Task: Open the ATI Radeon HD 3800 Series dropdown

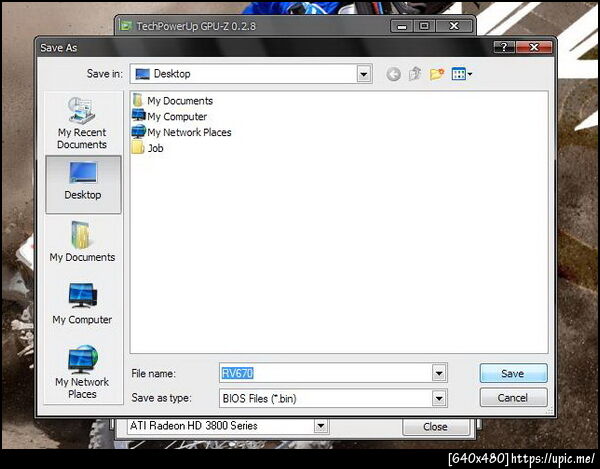Action: pyautogui.click(x=321, y=426)
